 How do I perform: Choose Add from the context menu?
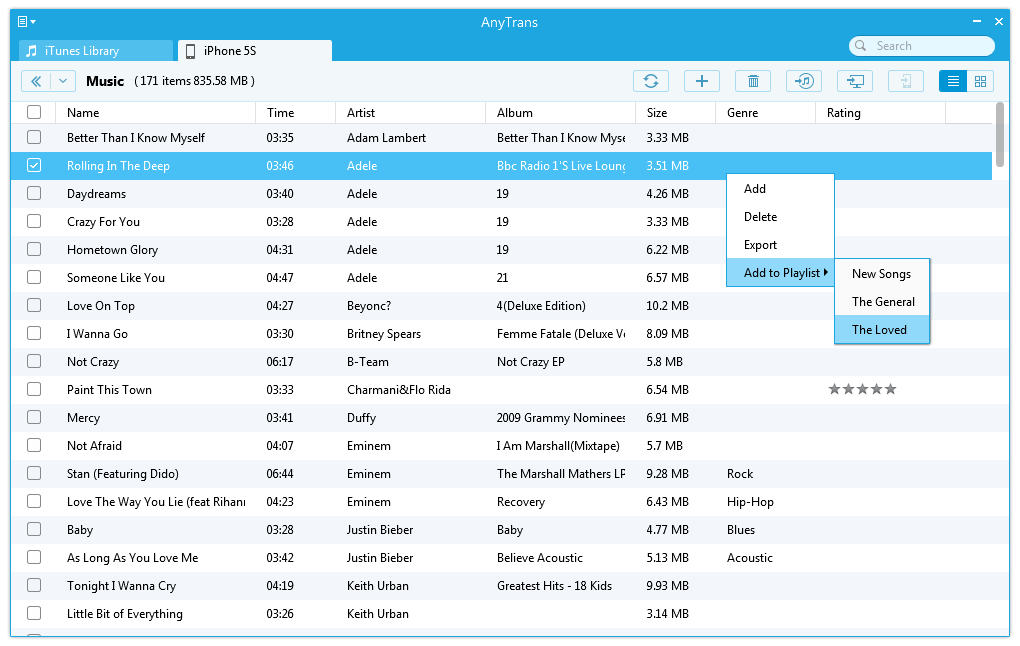click(x=780, y=189)
